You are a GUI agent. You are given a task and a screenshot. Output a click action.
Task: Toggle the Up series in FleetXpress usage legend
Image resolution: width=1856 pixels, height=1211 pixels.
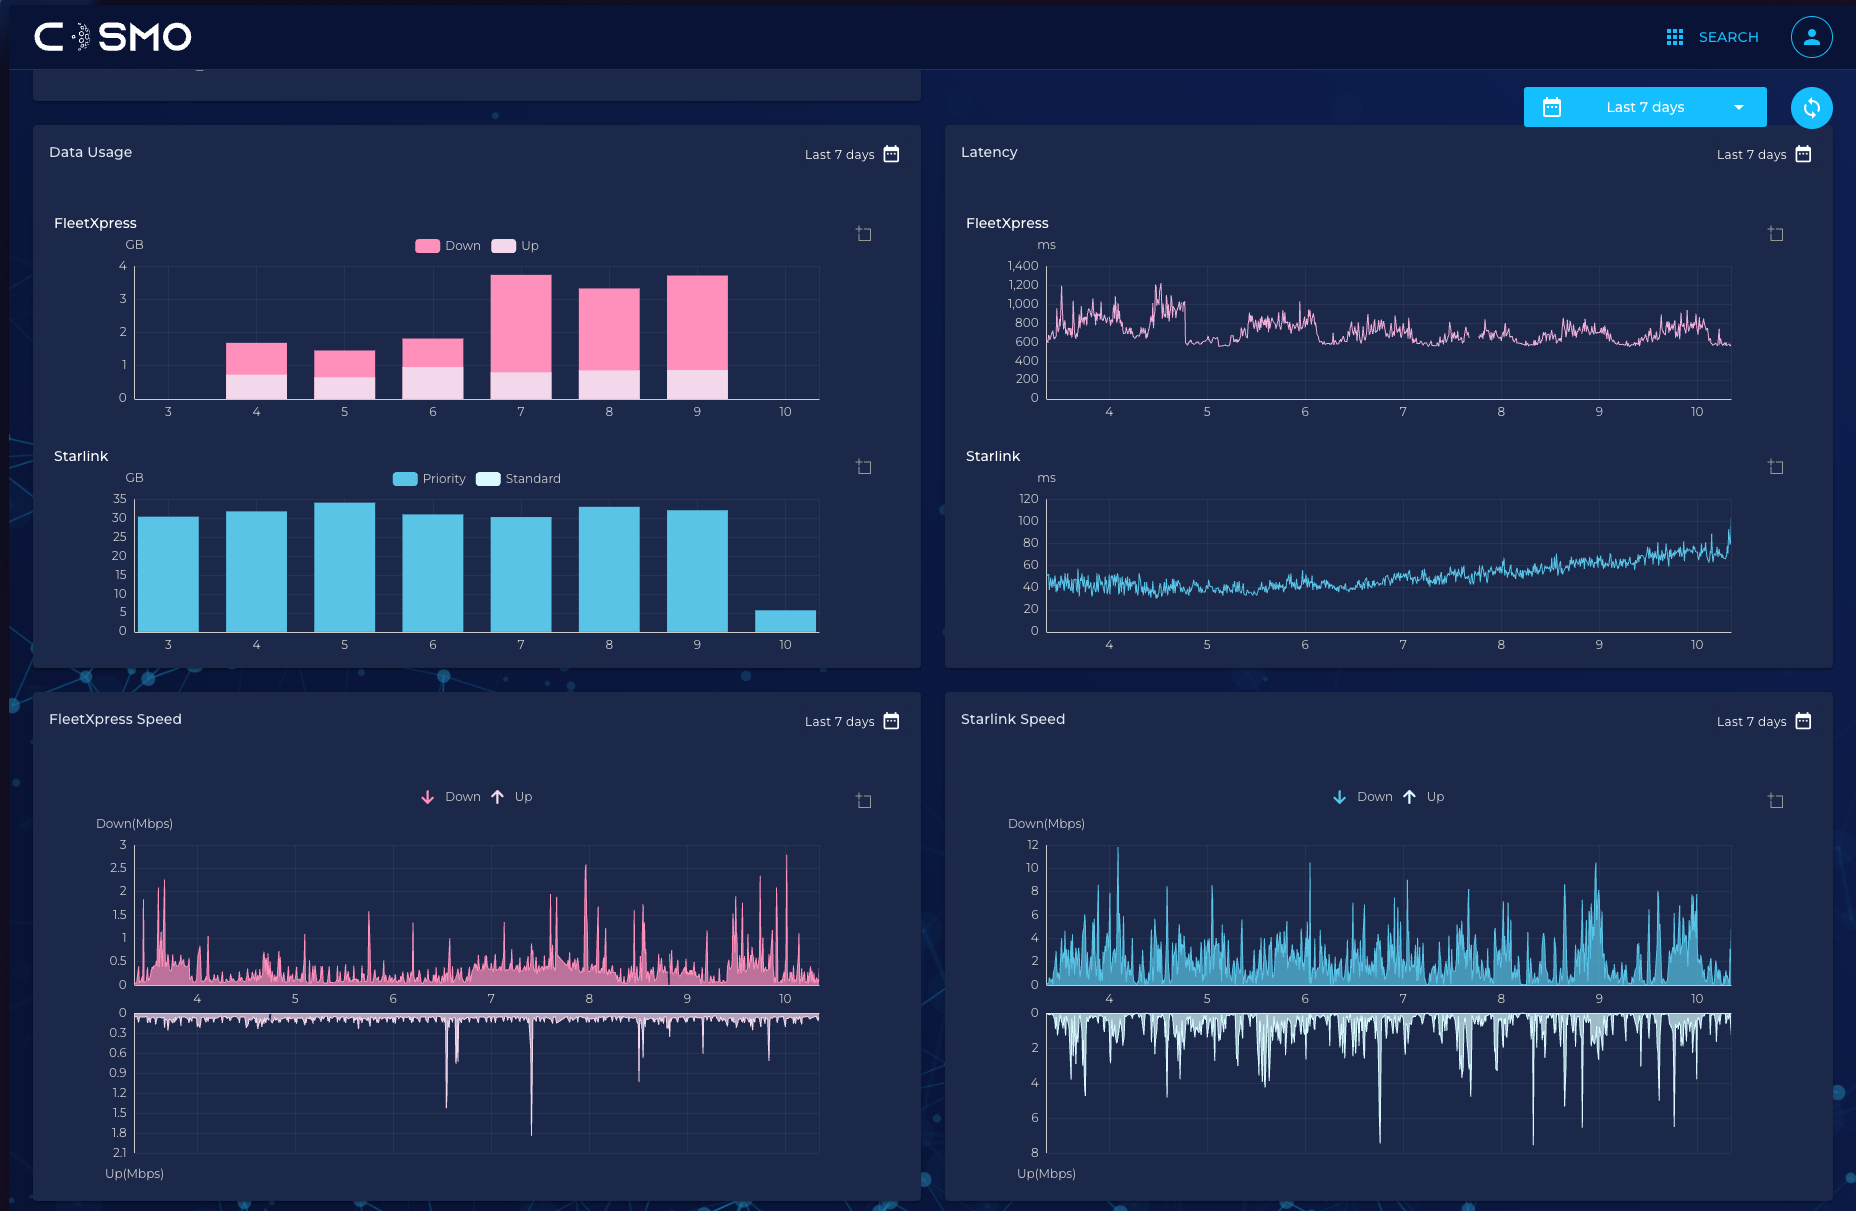516,246
